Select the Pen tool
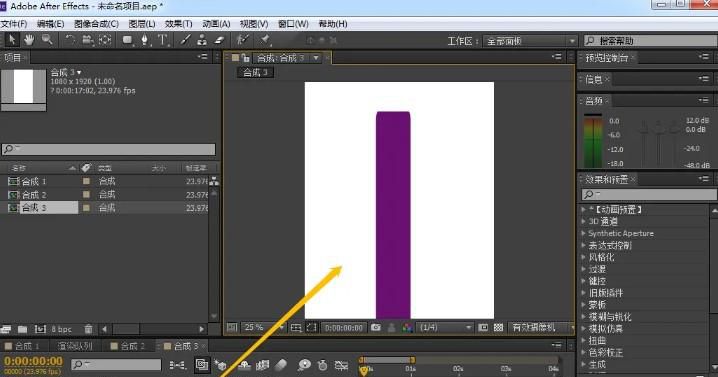Screen dimensions: 718x377 145,40
